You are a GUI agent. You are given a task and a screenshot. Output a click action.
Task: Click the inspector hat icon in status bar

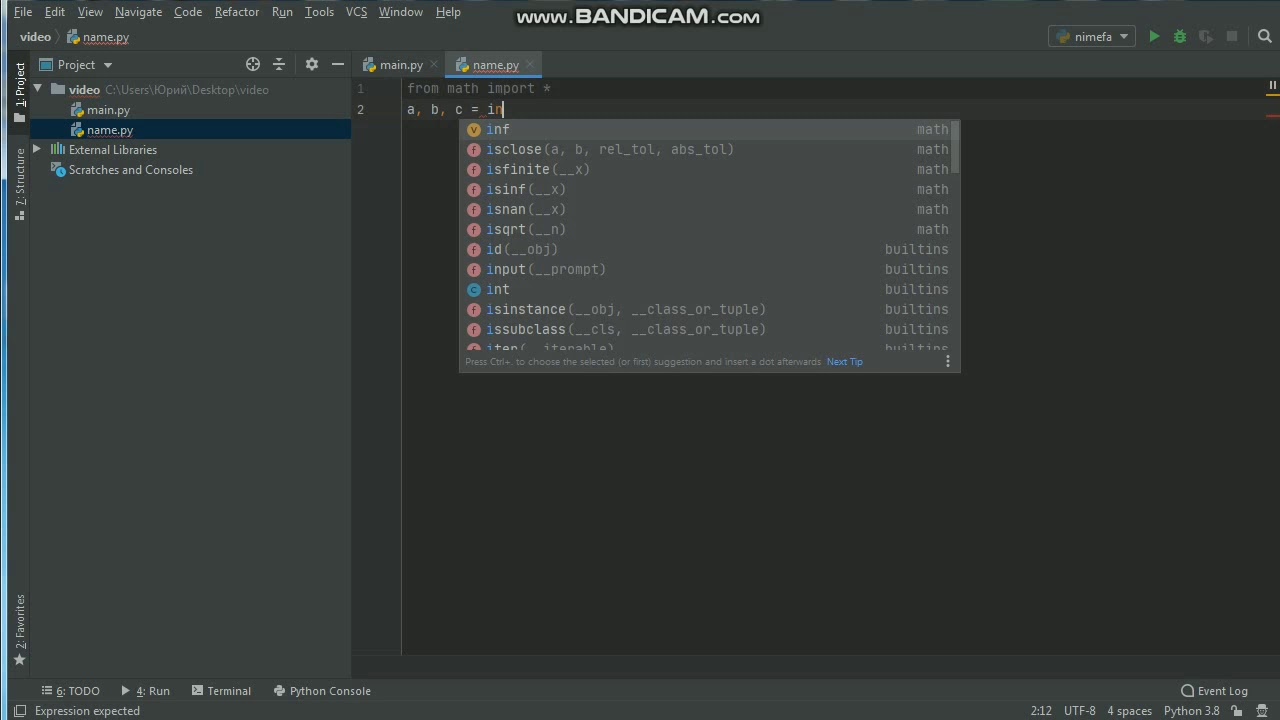click(x=1262, y=711)
